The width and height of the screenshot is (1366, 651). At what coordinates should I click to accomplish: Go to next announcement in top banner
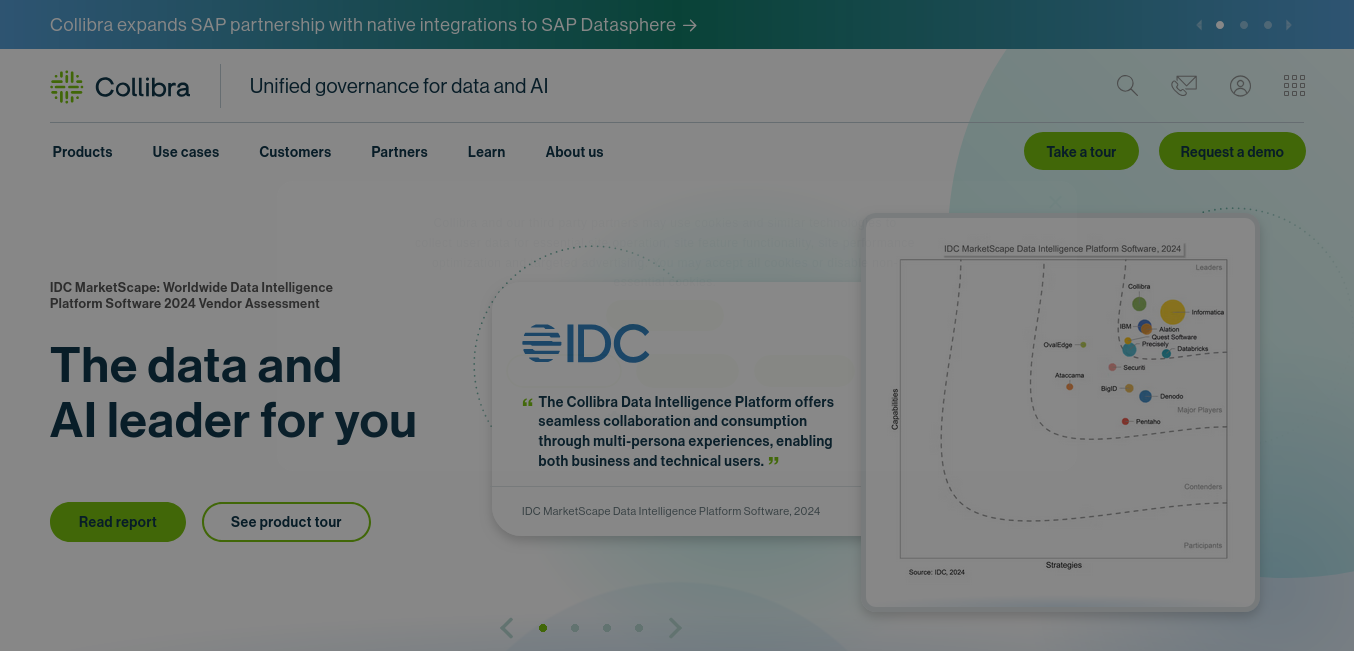coord(1289,25)
